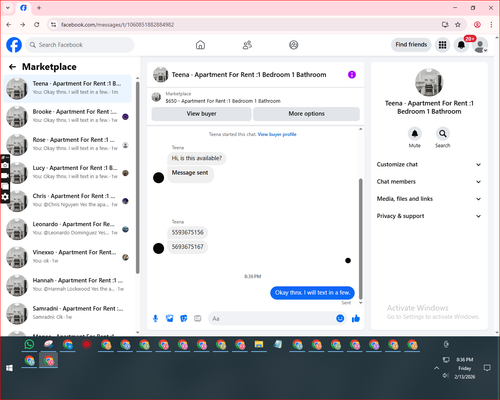Click the 5693675167 message bubble
Viewport: 500px width, 400px height.
coord(187,247)
